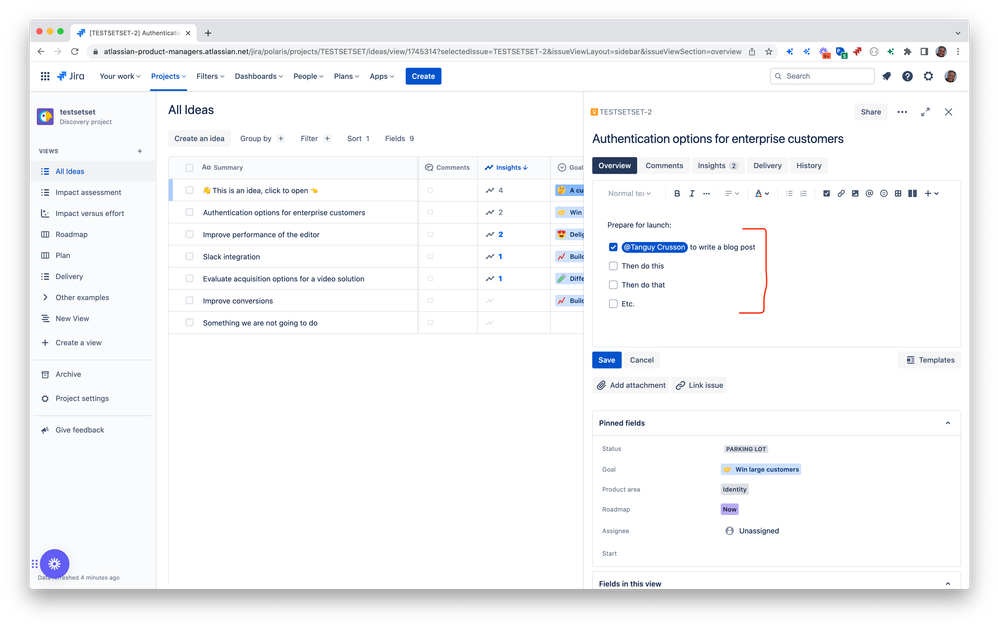Change the 'Parking lot' status value
Screen dimensions: 999x628
click(746, 449)
